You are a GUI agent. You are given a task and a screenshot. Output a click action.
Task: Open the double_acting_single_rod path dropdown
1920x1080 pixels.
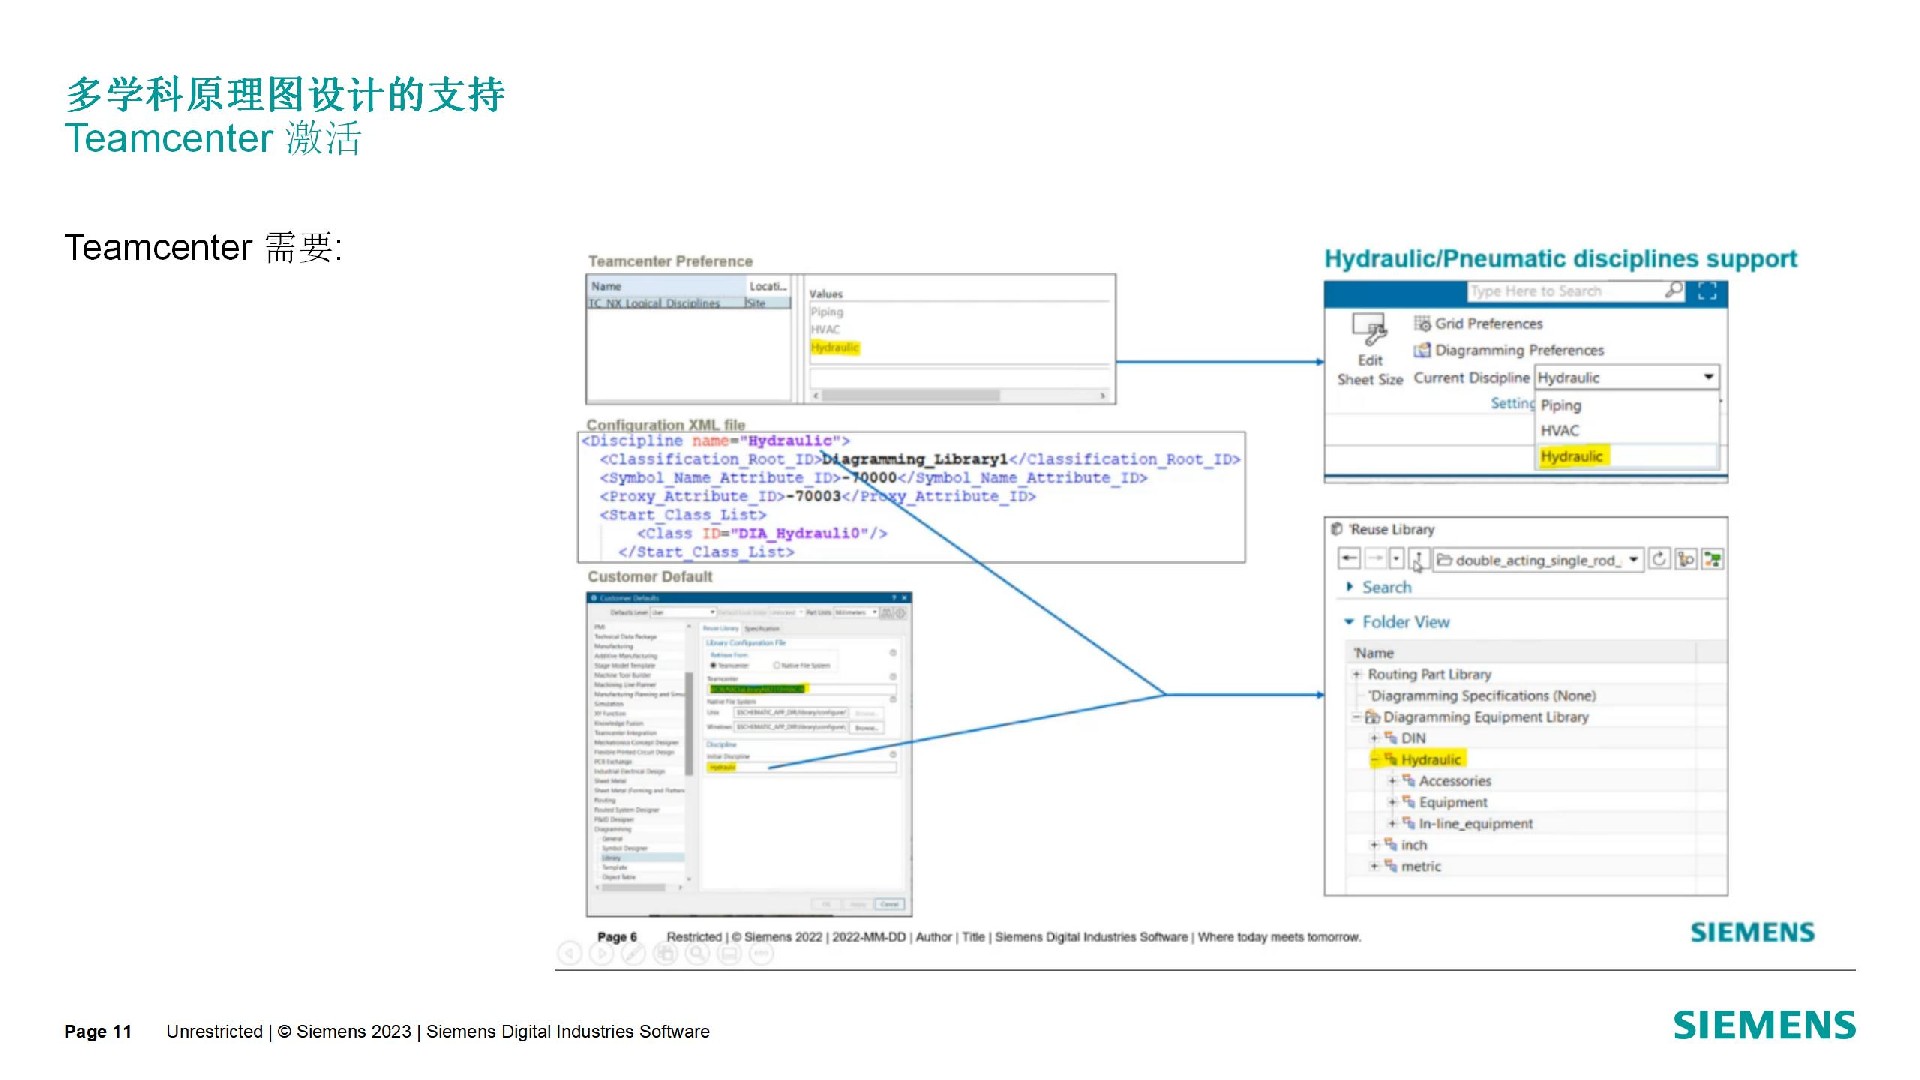[x=1633, y=560]
